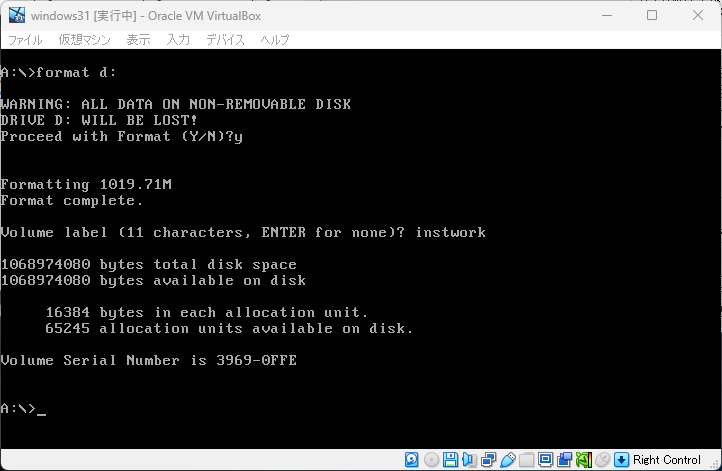Viewport: 722px width, 471px height.
Task: Click the blue keyboard capture arrow icon
Action: tap(622, 459)
